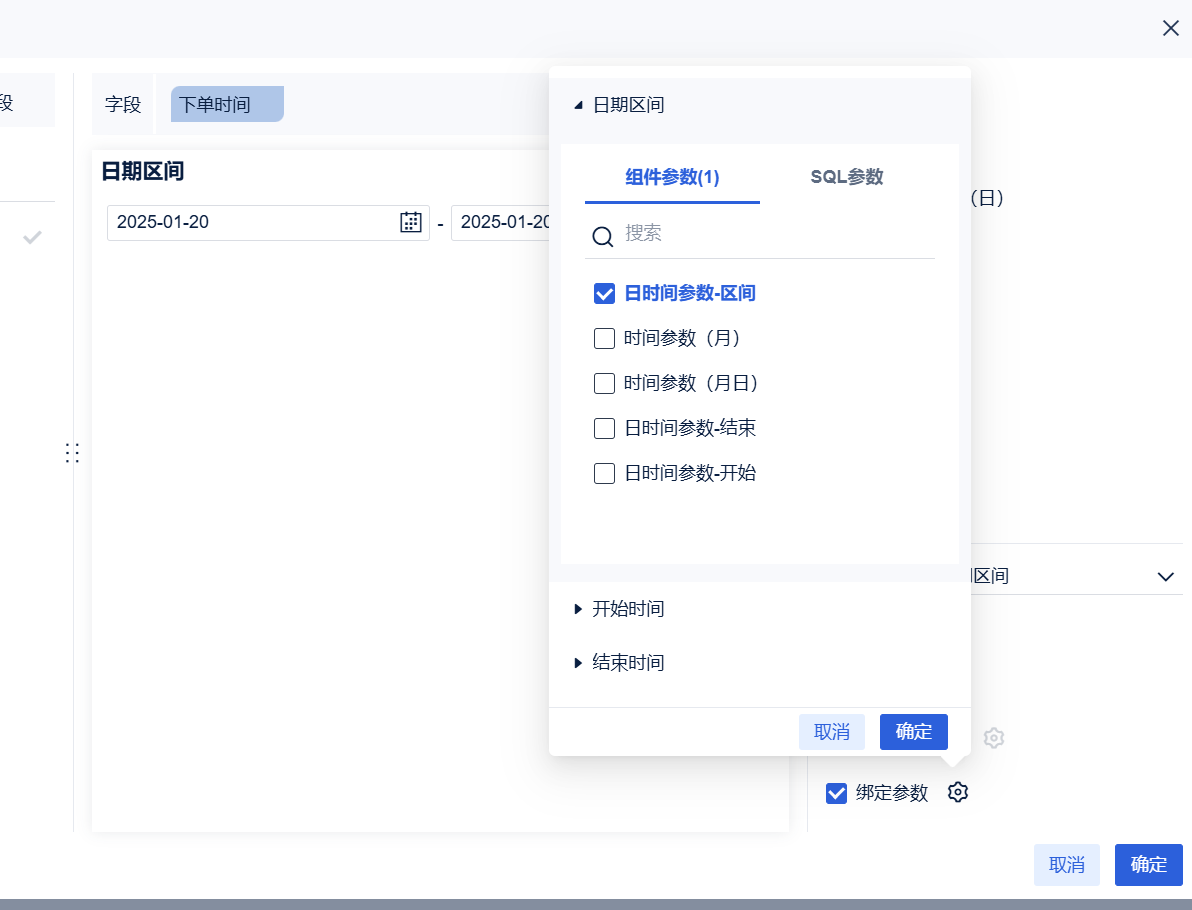Uncheck the 日时间参数-区间 checkbox
Viewport: 1192px width, 910px height.
604,294
